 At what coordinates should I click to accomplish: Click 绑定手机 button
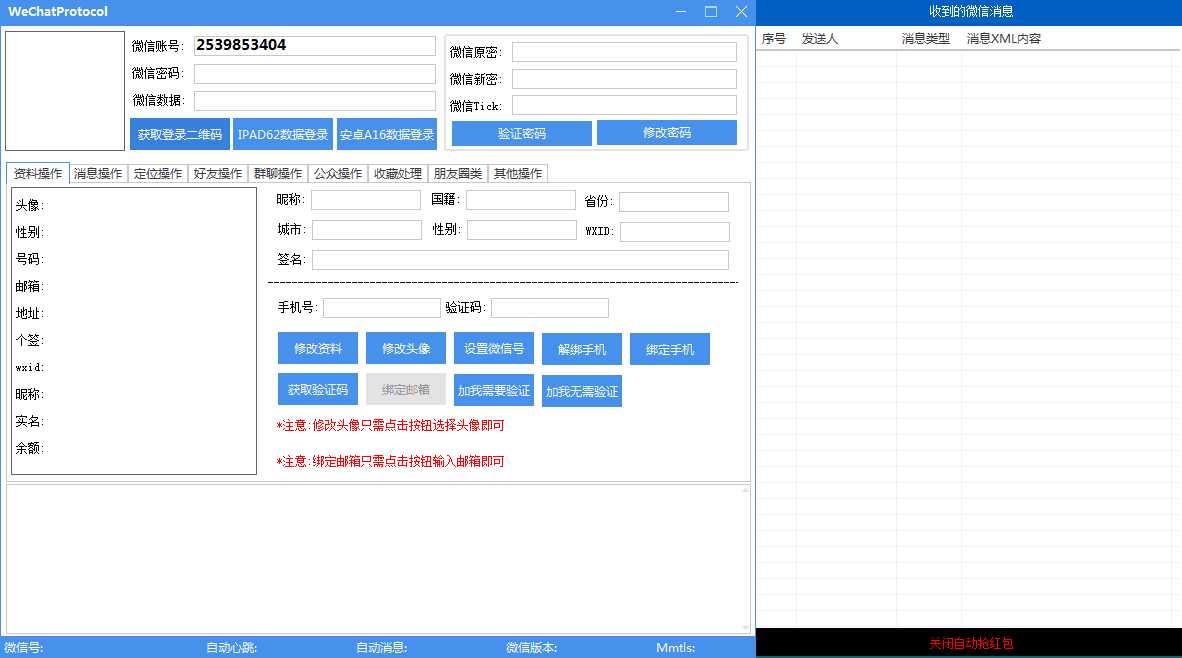pyautogui.click(x=669, y=349)
